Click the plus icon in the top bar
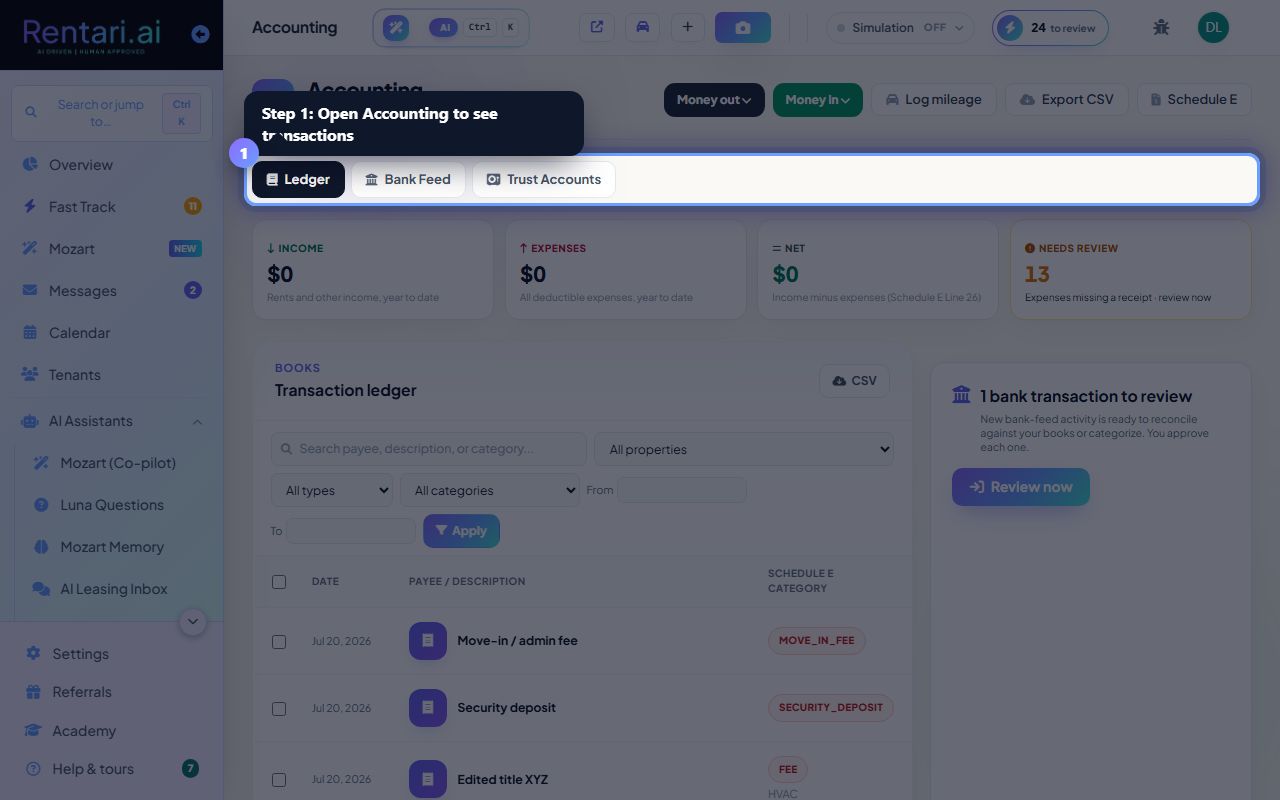The width and height of the screenshot is (1280, 800). (x=687, y=27)
